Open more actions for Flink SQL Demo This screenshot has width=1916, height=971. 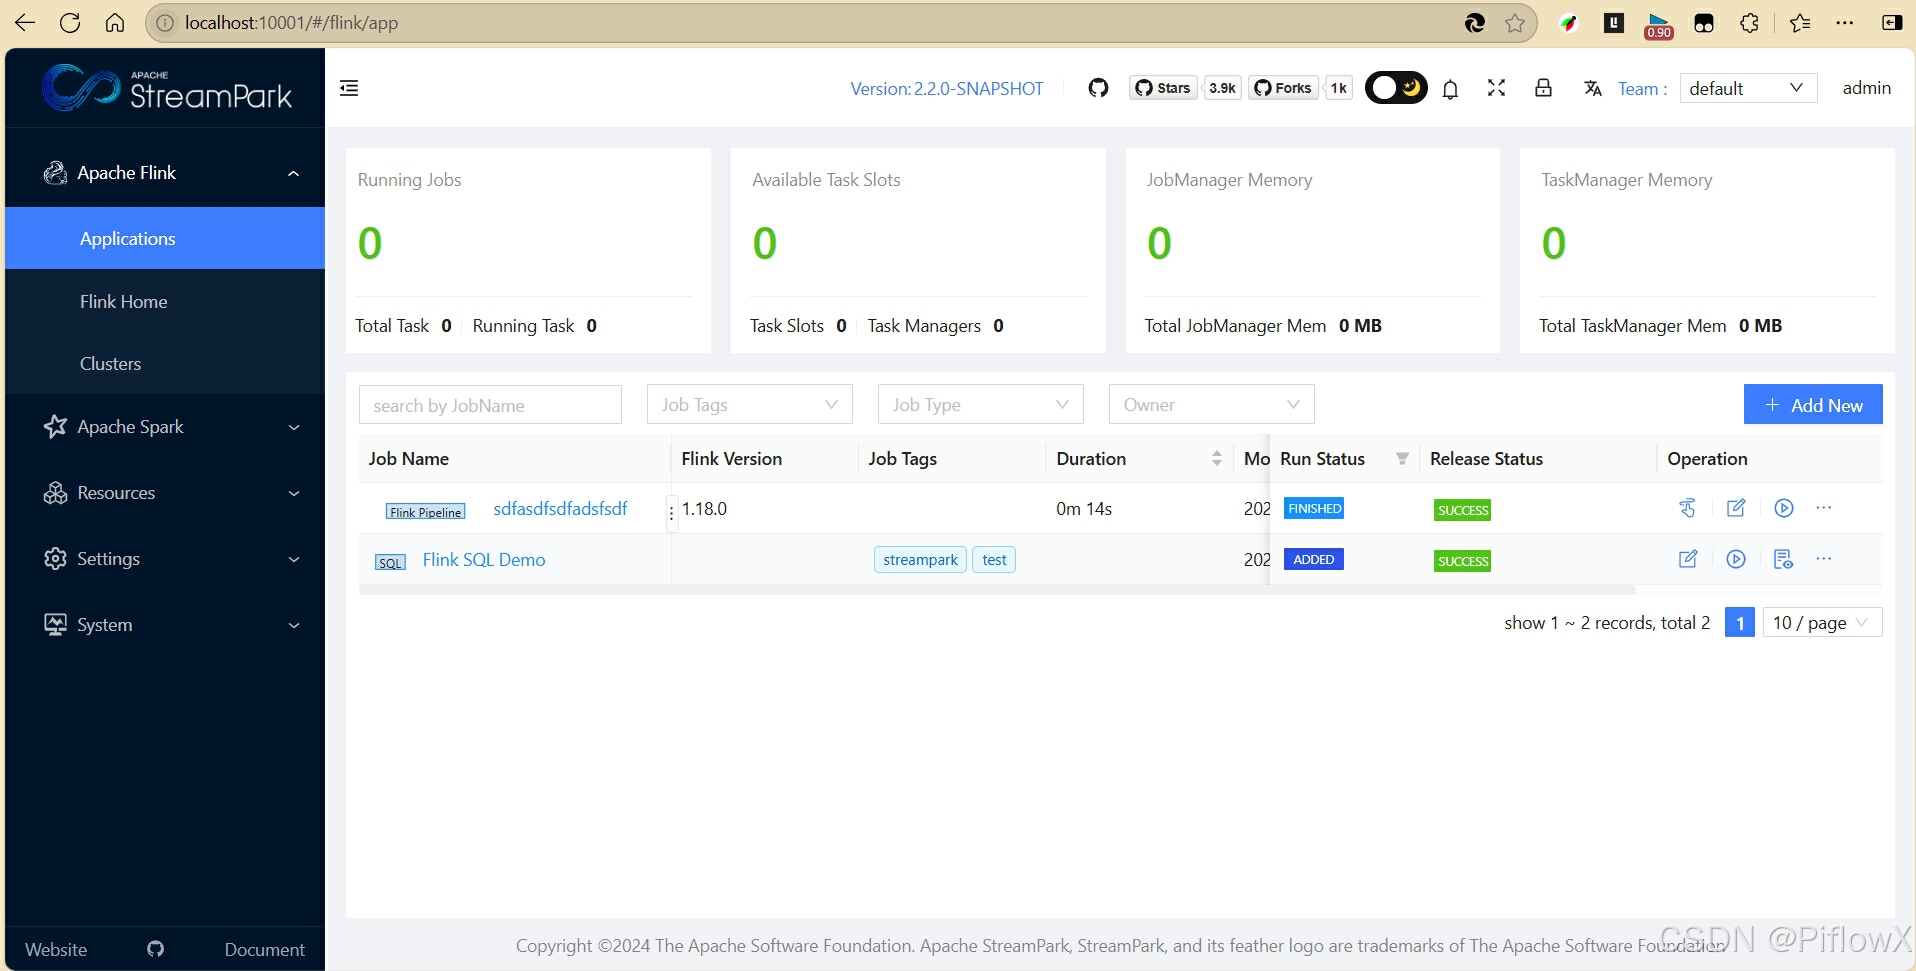(x=1824, y=559)
